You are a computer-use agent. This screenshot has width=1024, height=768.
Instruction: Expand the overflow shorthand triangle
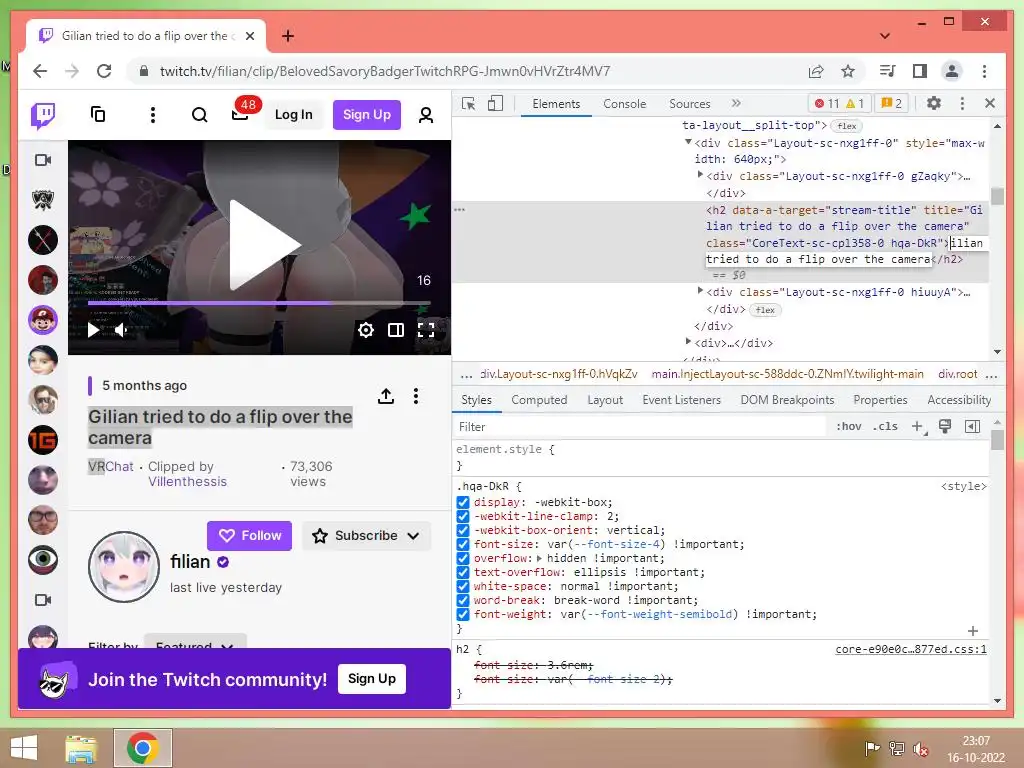pos(539,558)
